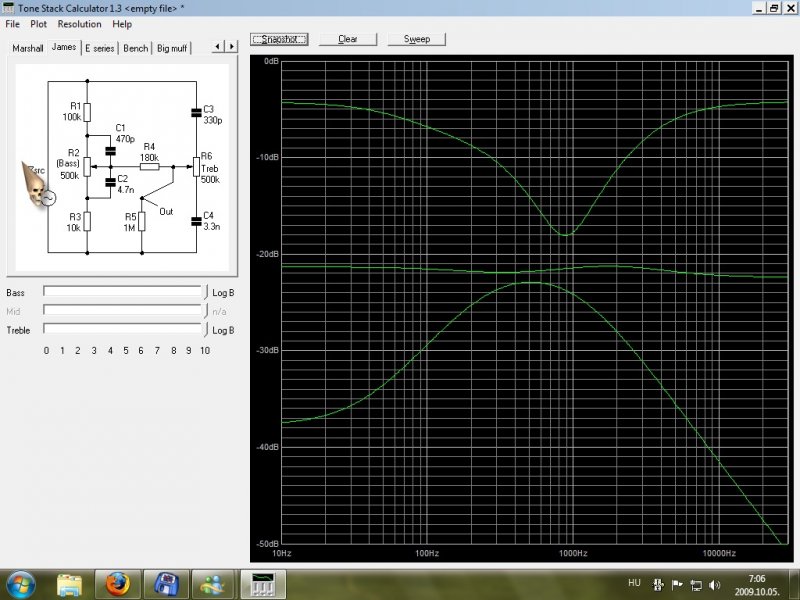Image resolution: width=800 pixels, height=600 pixels.
Task: Select the C1 470p capacitor
Action: point(110,151)
